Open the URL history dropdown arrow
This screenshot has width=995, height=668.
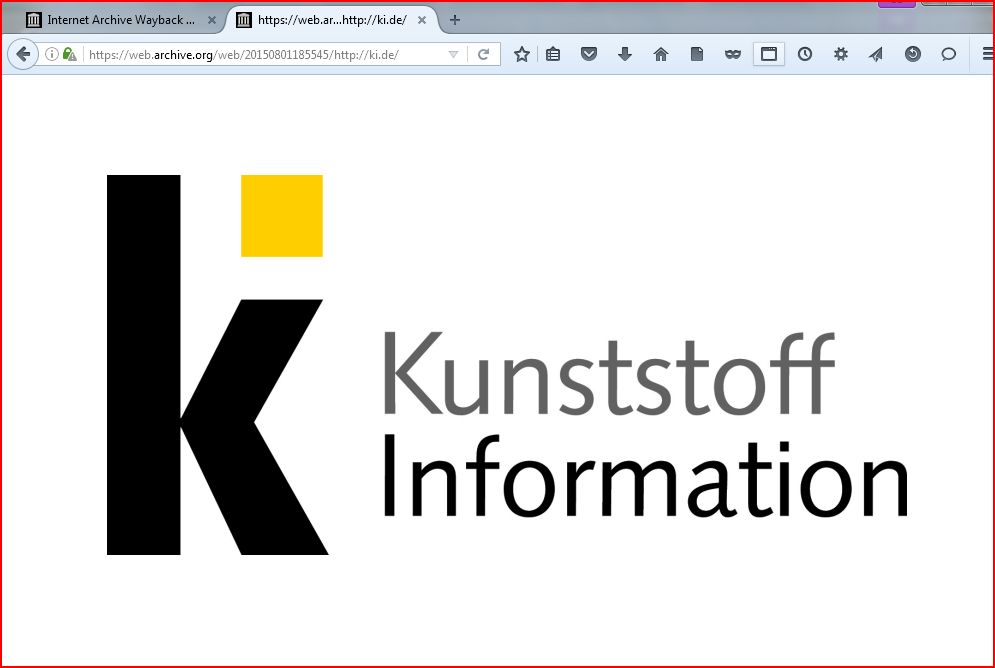pyautogui.click(x=453, y=55)
